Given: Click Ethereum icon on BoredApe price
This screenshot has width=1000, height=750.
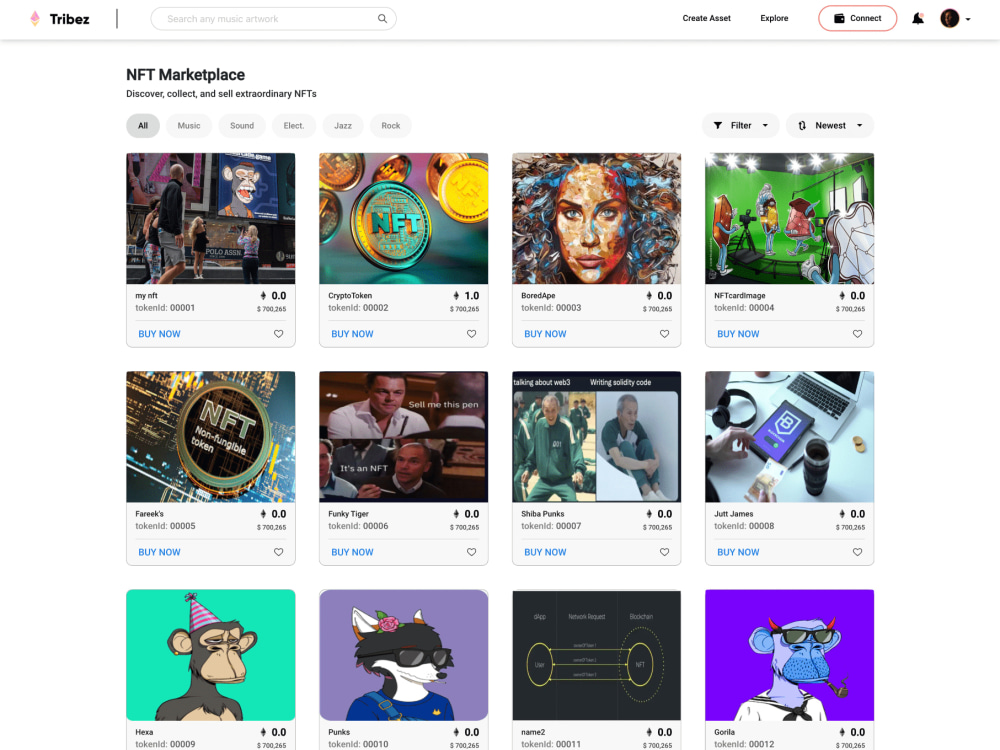Looking at the screenshot, I should (x=649, y=296).
